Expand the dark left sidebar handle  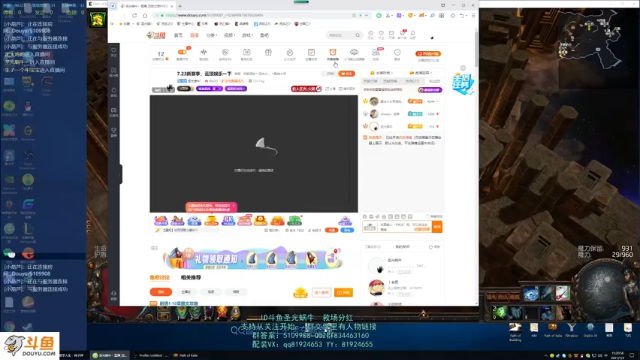(121, 174)
